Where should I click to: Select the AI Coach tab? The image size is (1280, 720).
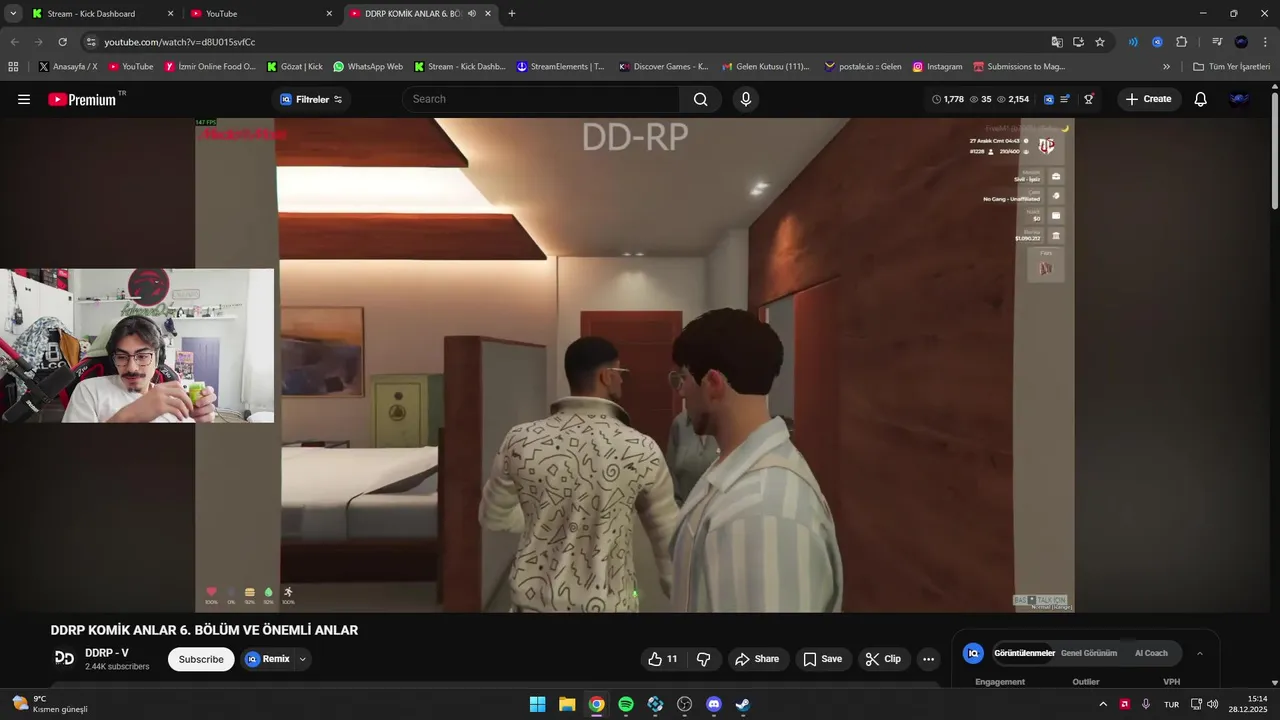1151,653
